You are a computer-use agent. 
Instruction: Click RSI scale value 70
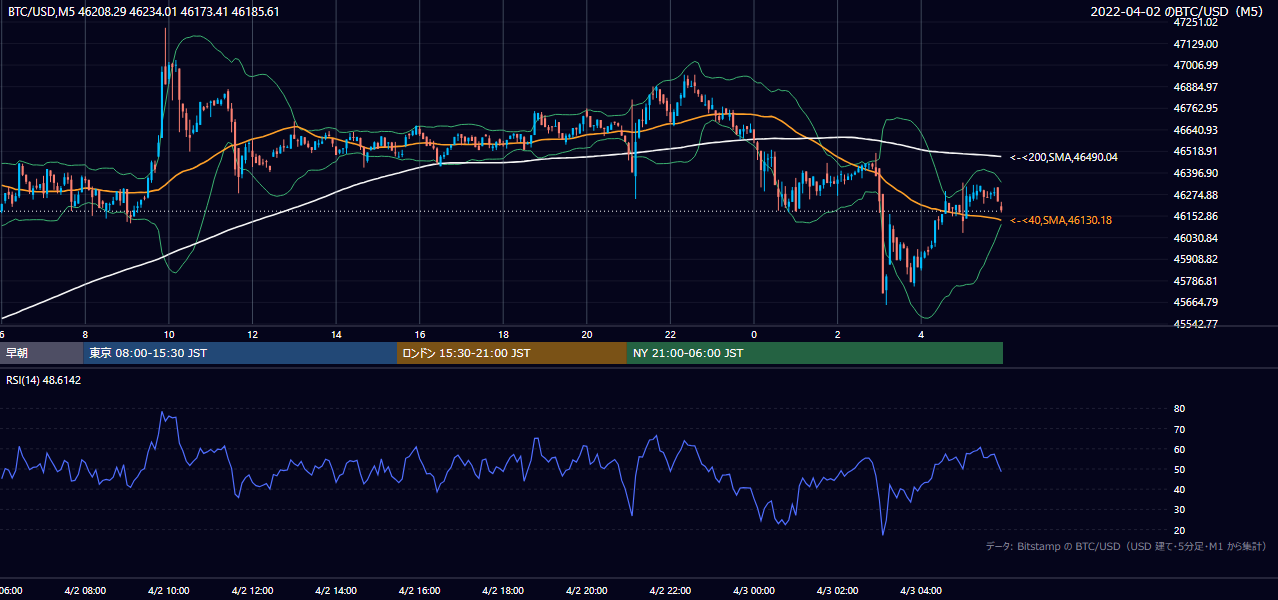click(1179, 429)
